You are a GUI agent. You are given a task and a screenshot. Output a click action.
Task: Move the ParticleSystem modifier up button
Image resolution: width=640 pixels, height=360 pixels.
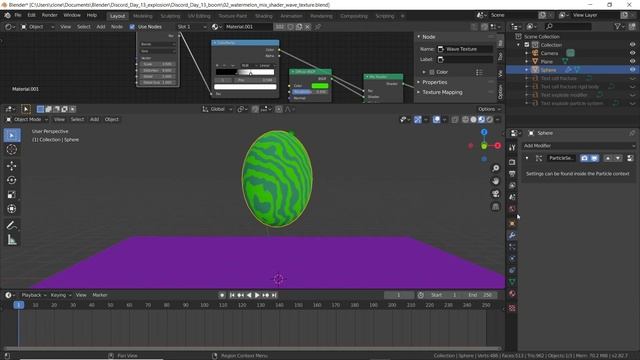click(608, 158)
